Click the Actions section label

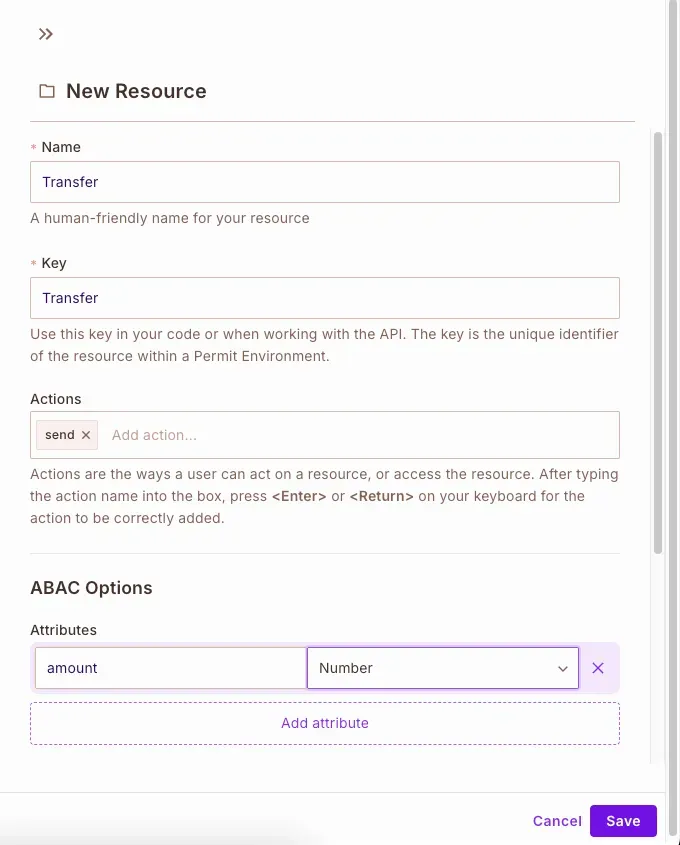coord(56,399)
